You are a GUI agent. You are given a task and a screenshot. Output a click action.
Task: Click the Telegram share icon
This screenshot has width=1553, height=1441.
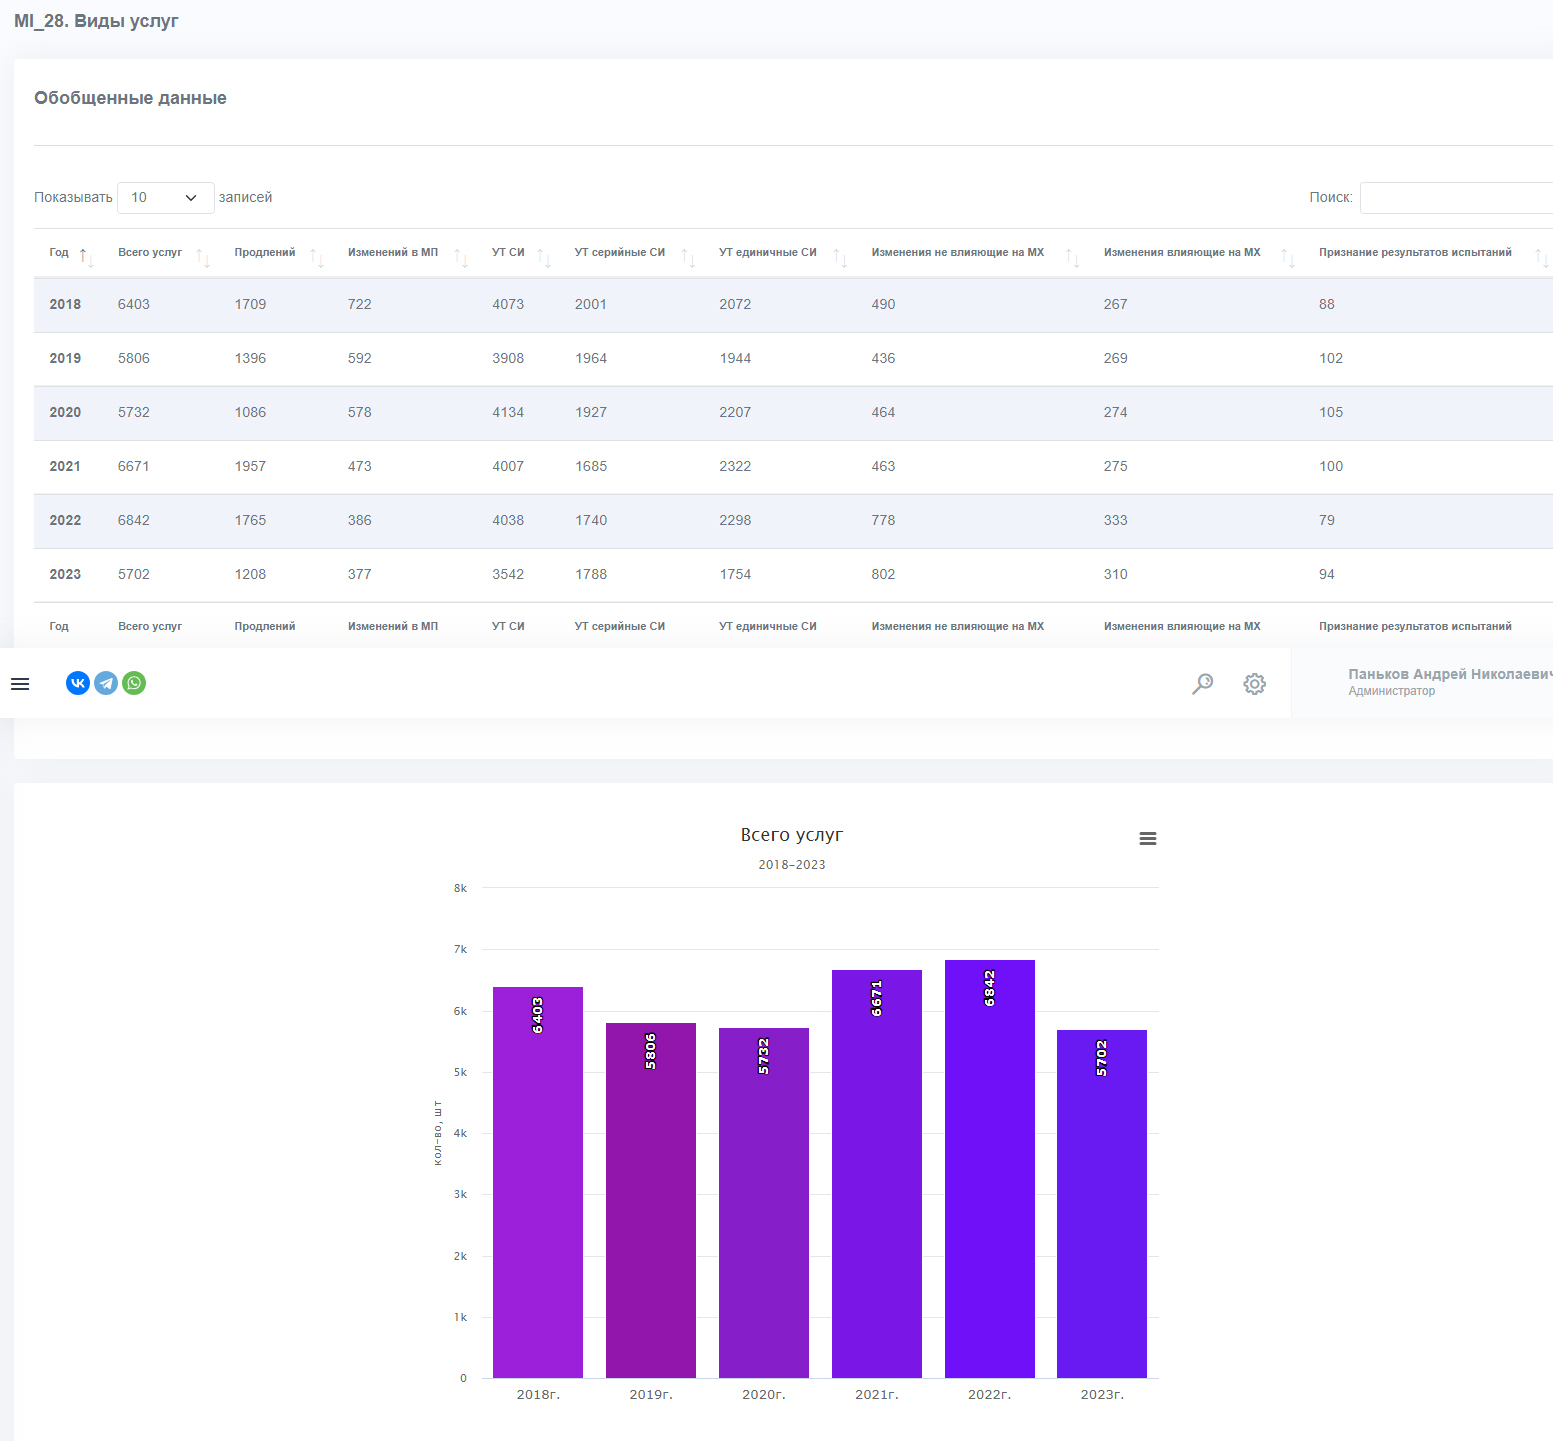tap(106, 683)
